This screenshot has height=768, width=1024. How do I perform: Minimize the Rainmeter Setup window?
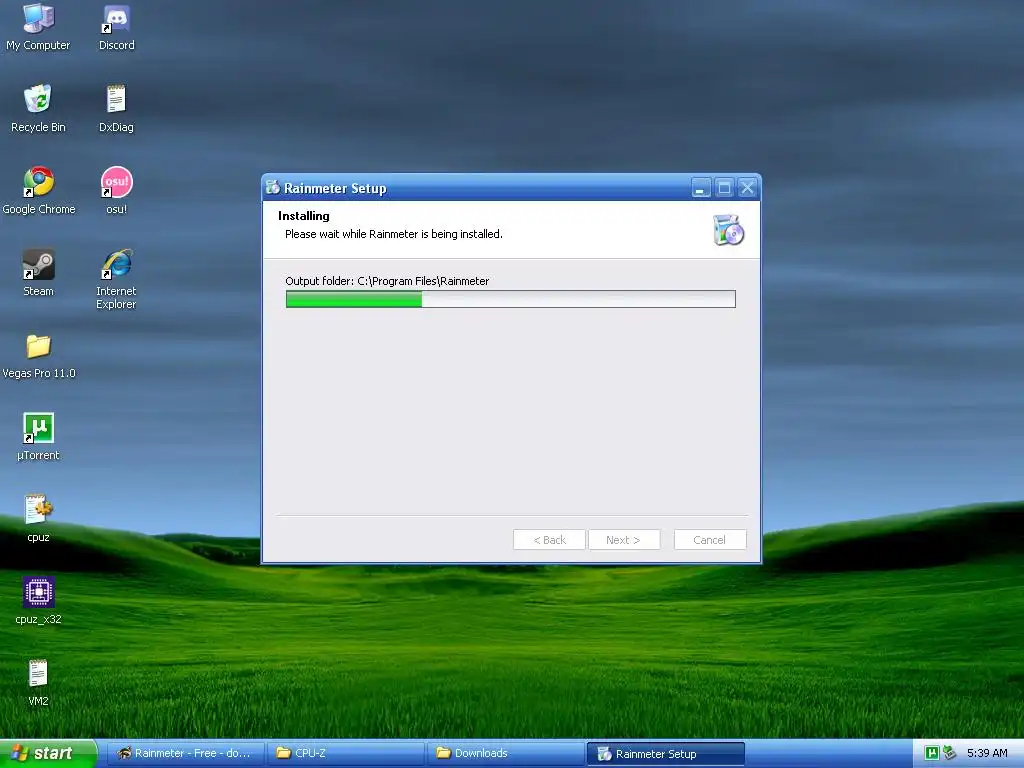point(701,188)
